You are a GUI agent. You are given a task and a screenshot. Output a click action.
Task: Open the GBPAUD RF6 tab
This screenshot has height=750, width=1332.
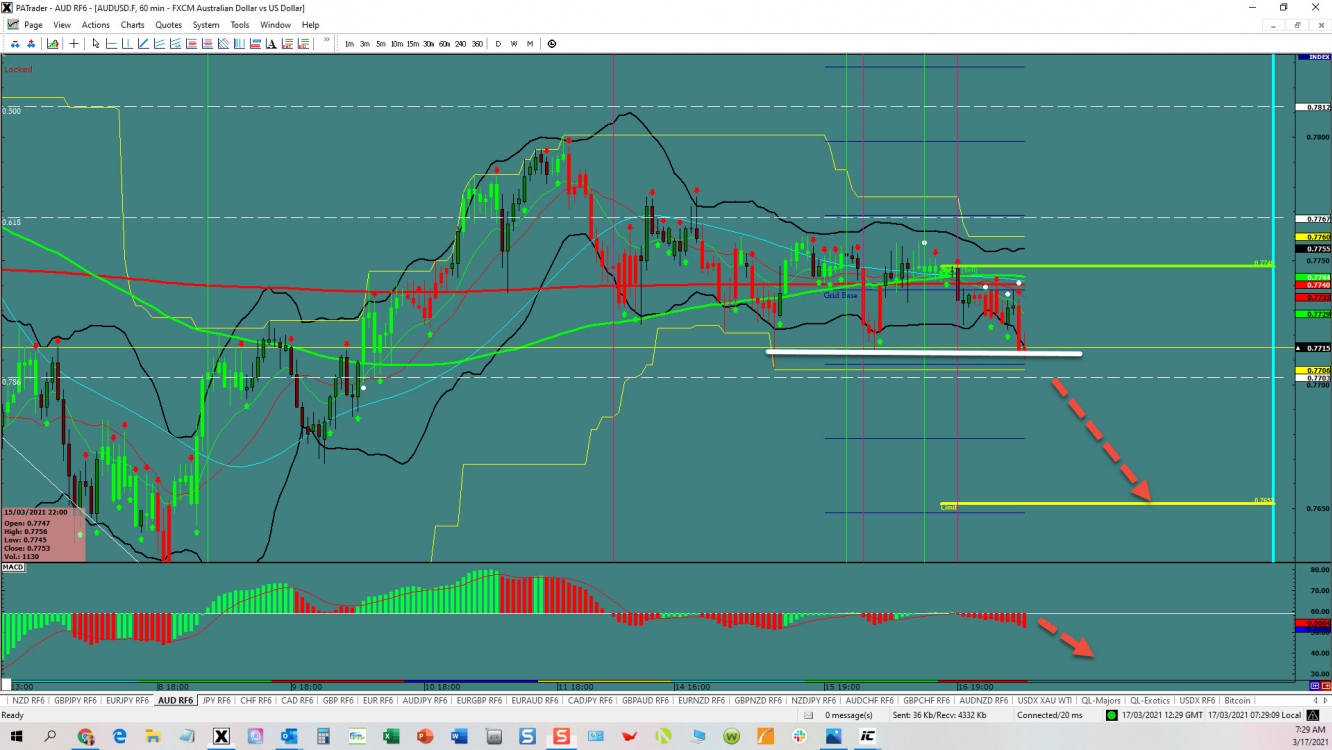pos(646,700)
